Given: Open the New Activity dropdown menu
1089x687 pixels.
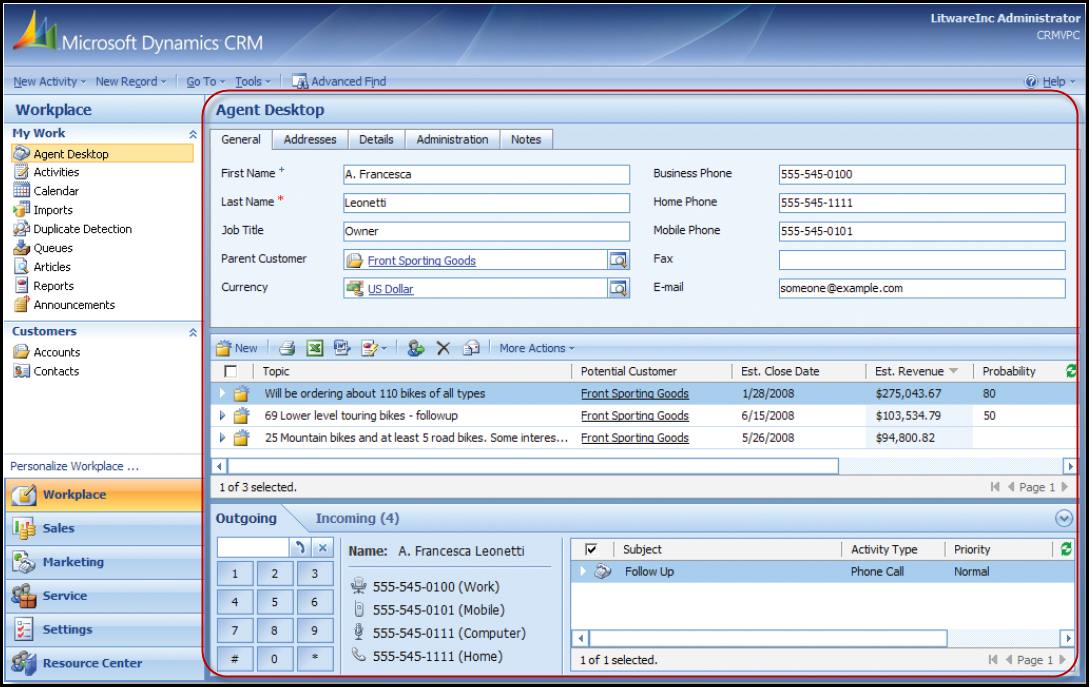Looking at the screenshot, I should [49, 81].
